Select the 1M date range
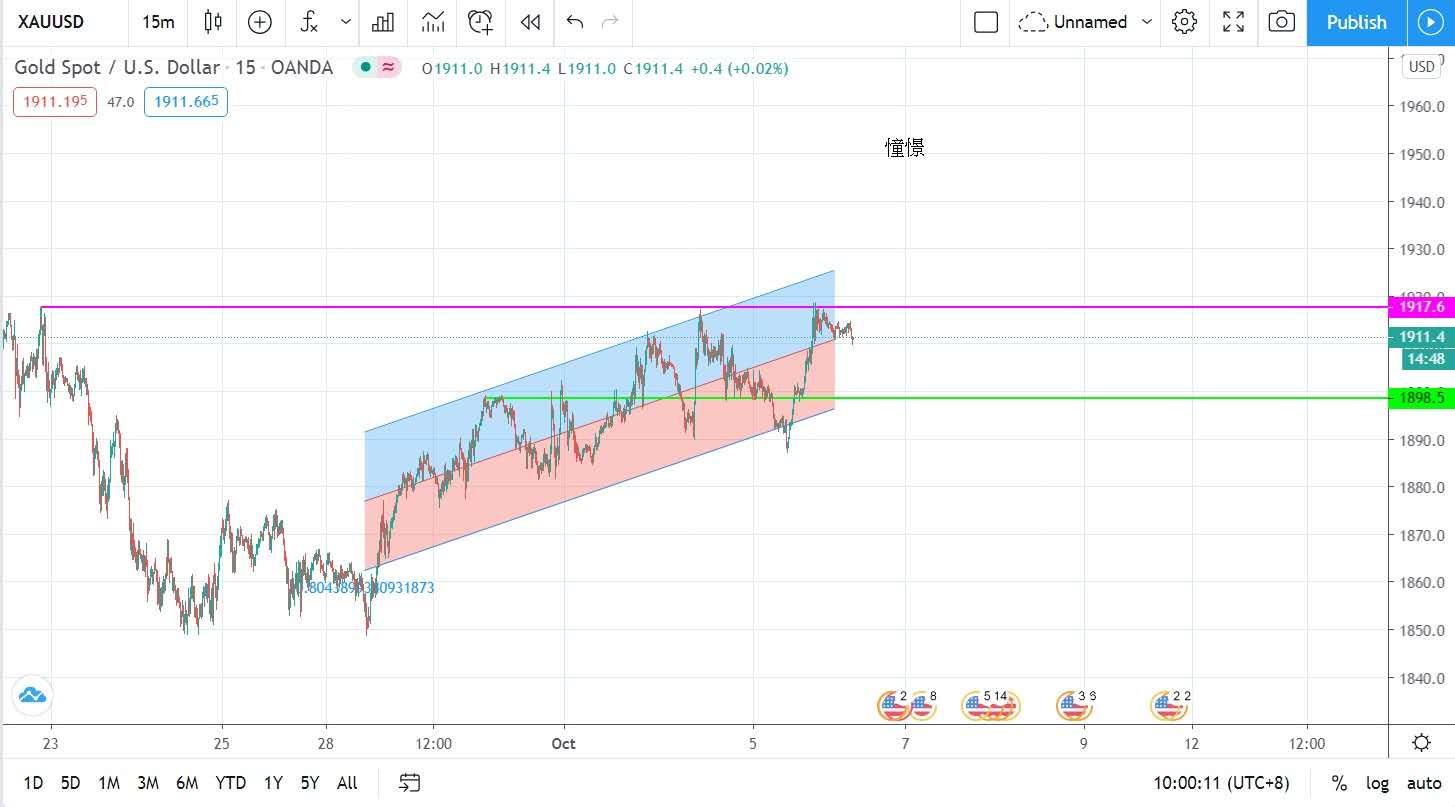The image size is (1455, 807). click(x=109, y=783)
